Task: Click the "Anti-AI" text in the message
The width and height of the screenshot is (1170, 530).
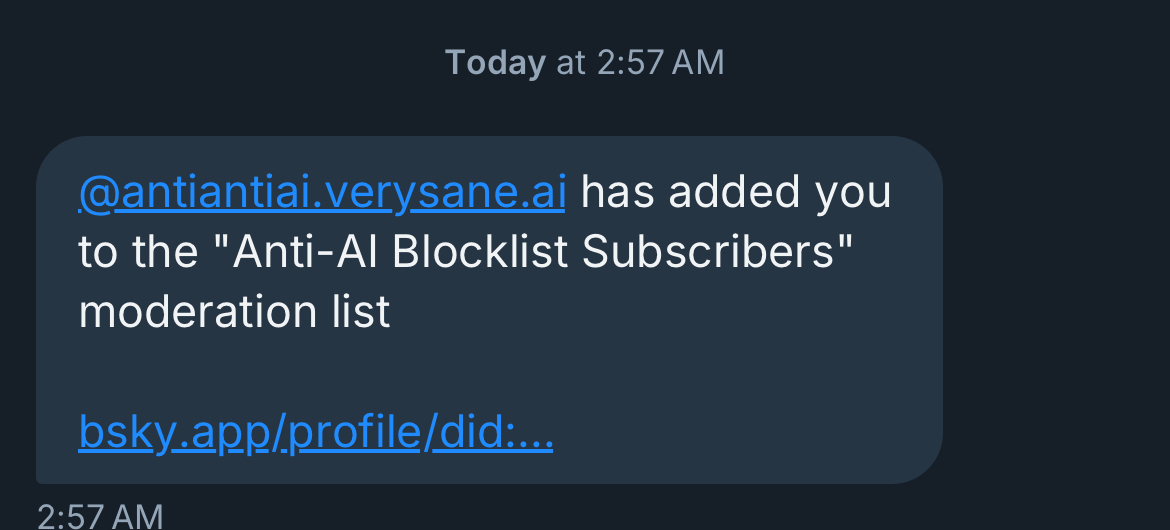Action: [303, 253]
